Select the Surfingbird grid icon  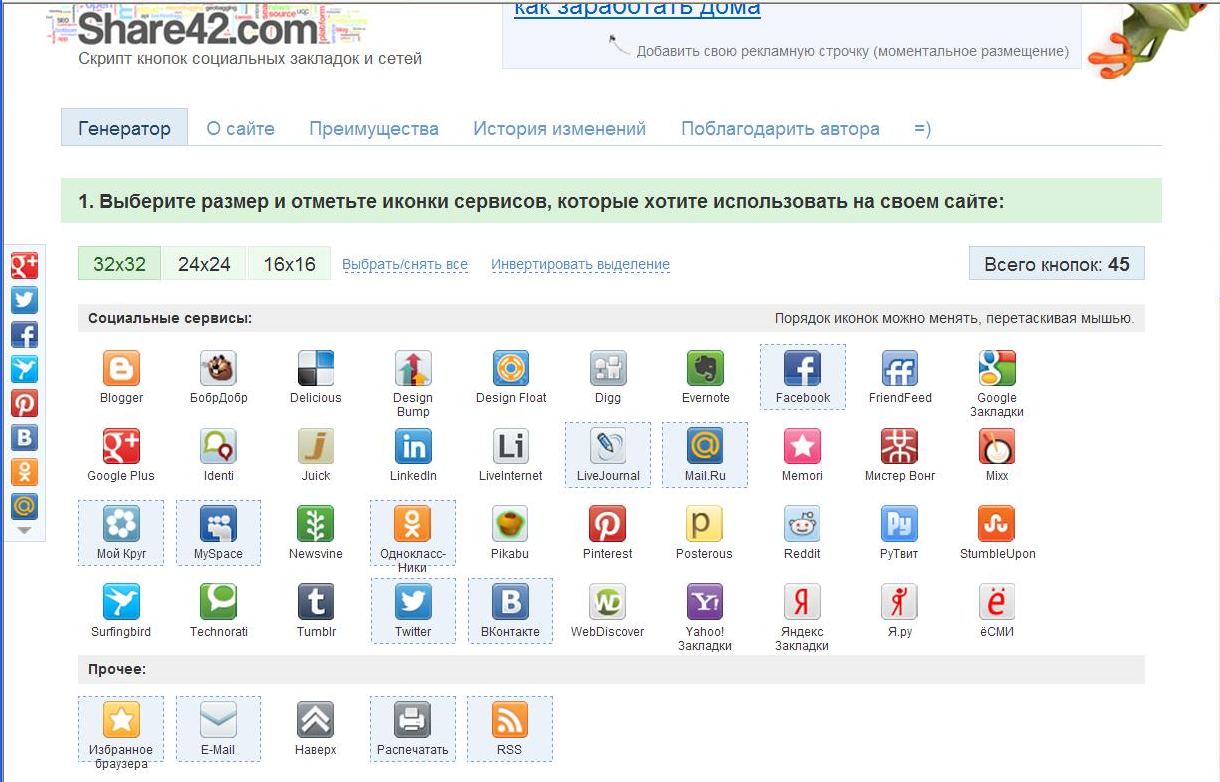[x=121, y=602]
